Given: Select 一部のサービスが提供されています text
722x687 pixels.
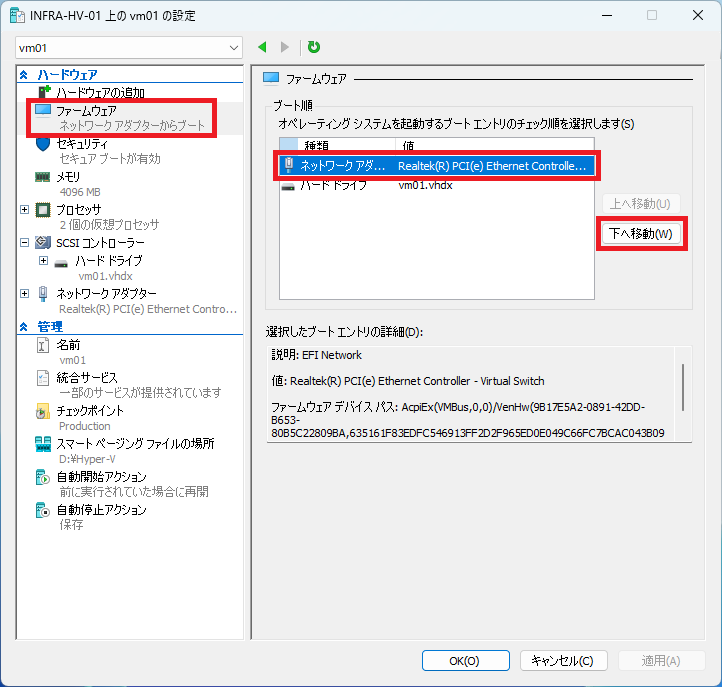Looking at the screenshot, I should click(140, 392).
